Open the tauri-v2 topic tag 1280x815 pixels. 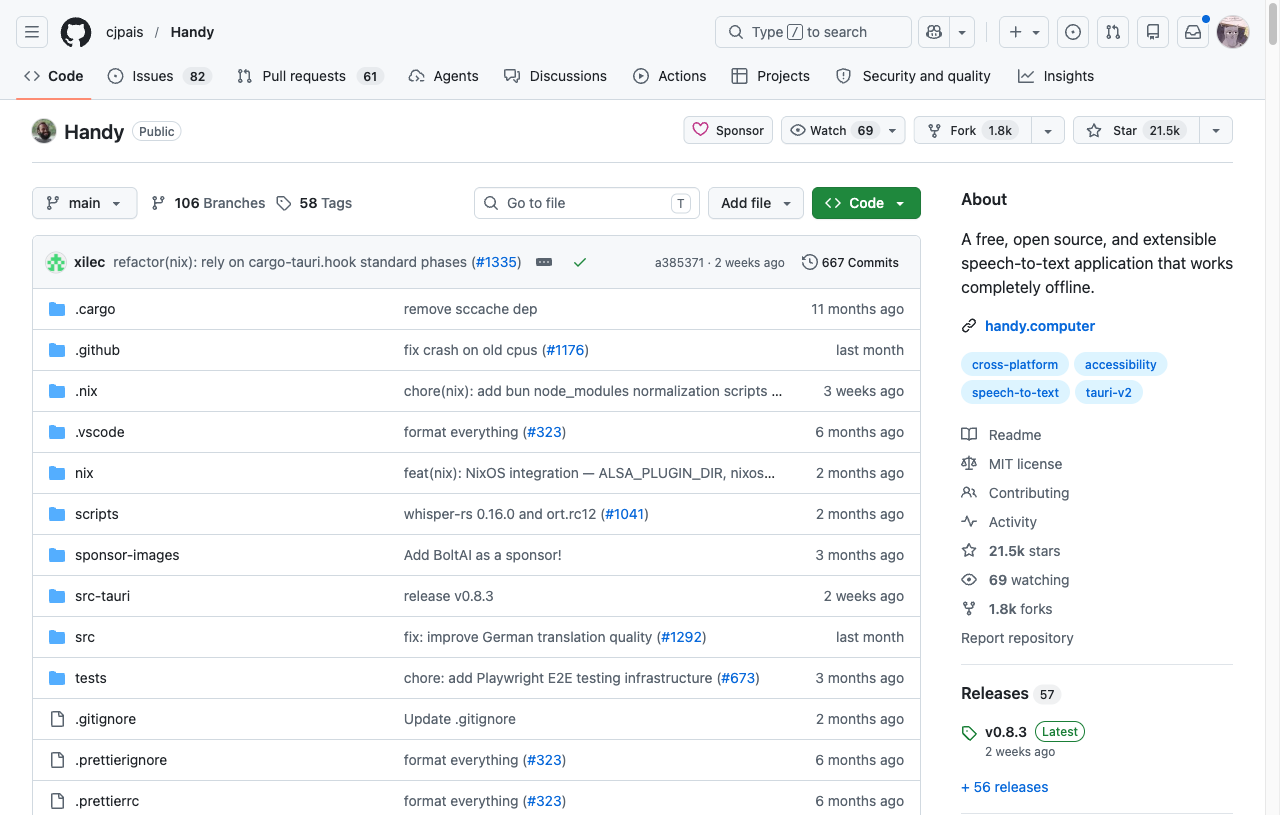click(1109, 393)
